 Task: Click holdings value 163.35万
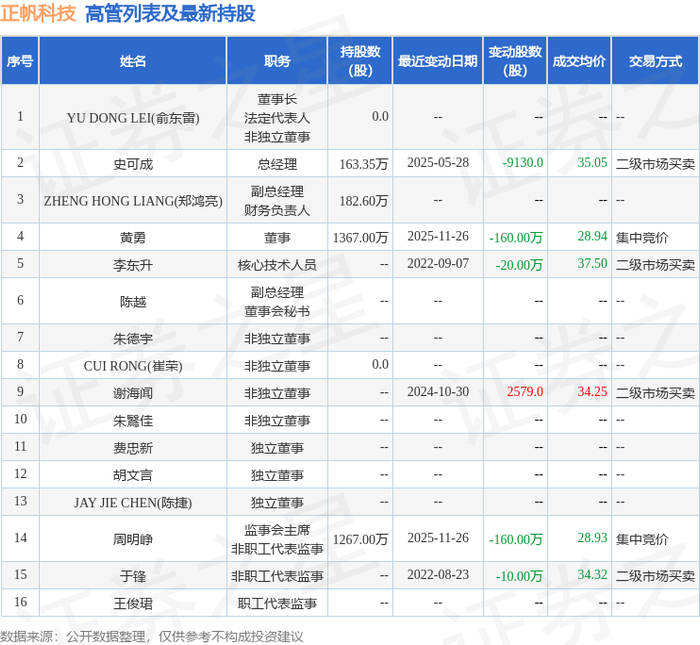363,164
